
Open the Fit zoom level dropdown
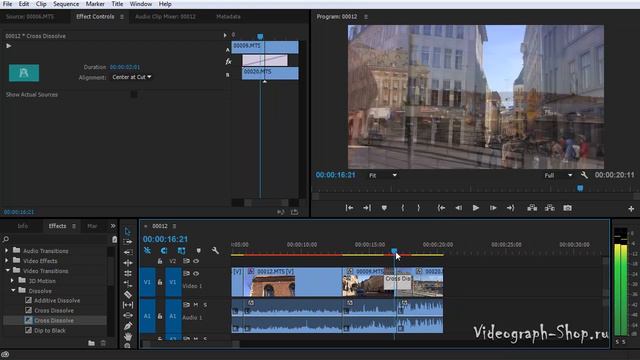click(382, 175)
